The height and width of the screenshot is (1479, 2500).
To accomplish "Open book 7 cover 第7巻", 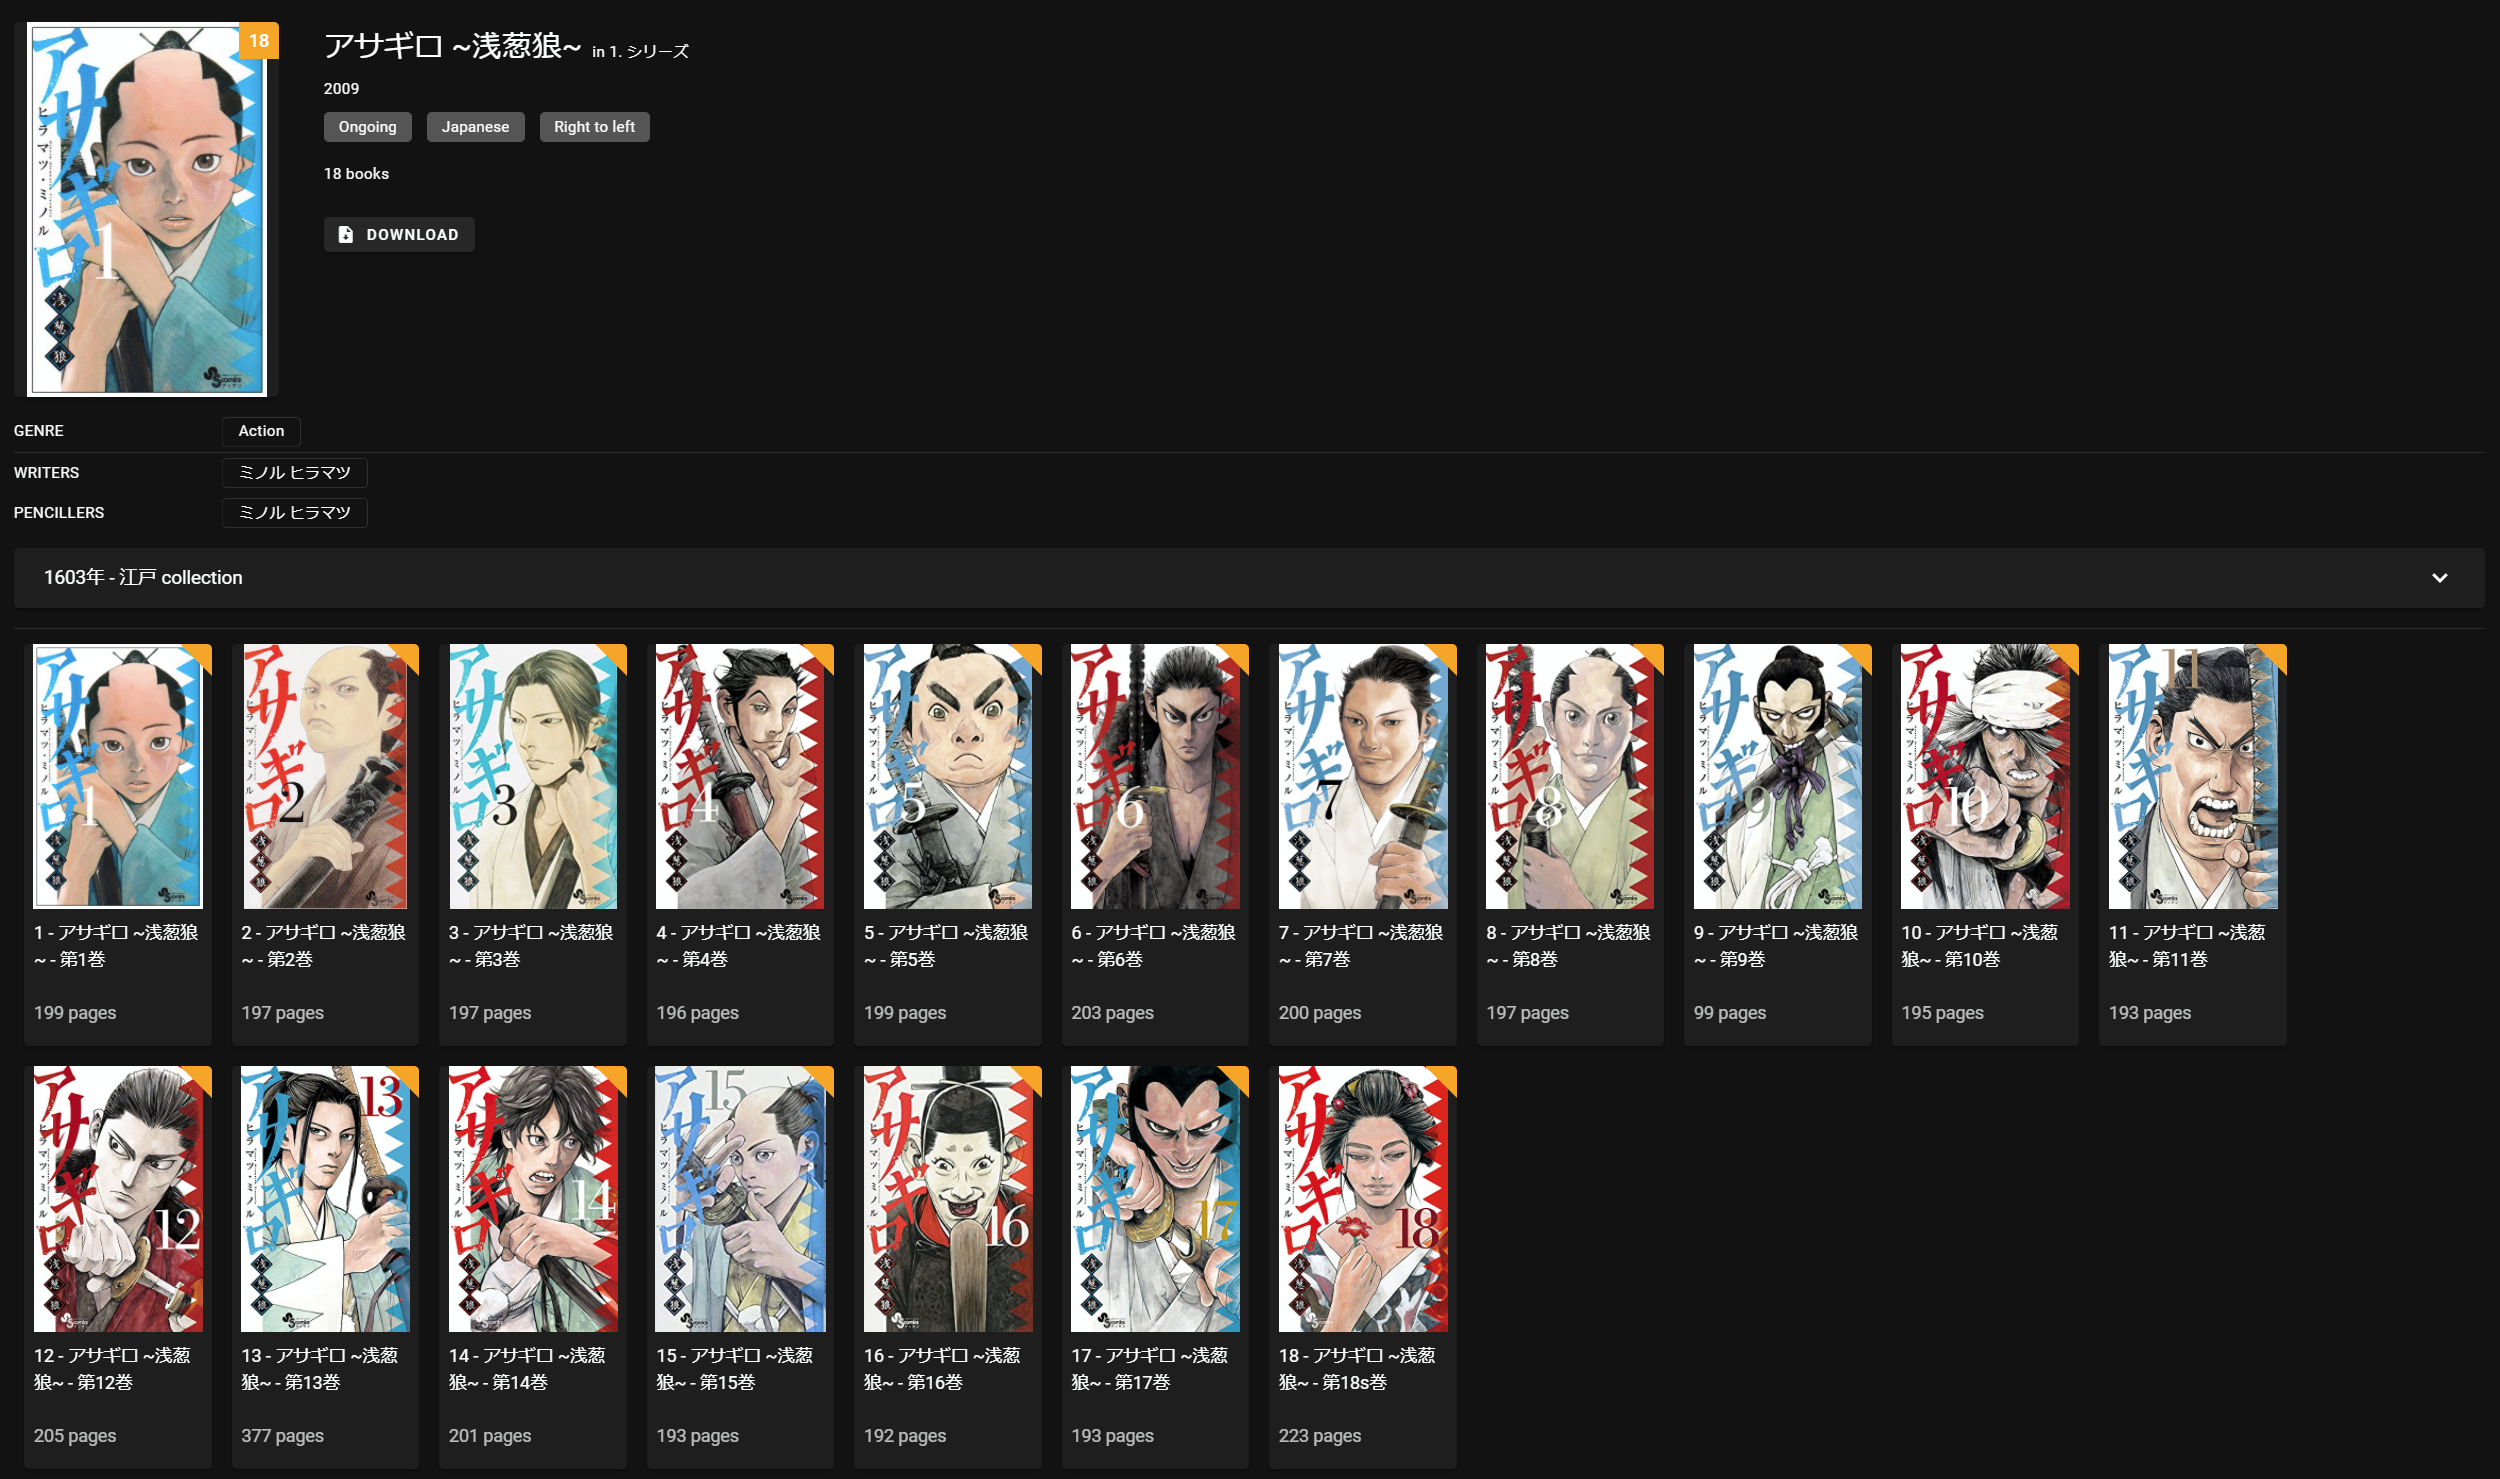I will pos(1363,776).
